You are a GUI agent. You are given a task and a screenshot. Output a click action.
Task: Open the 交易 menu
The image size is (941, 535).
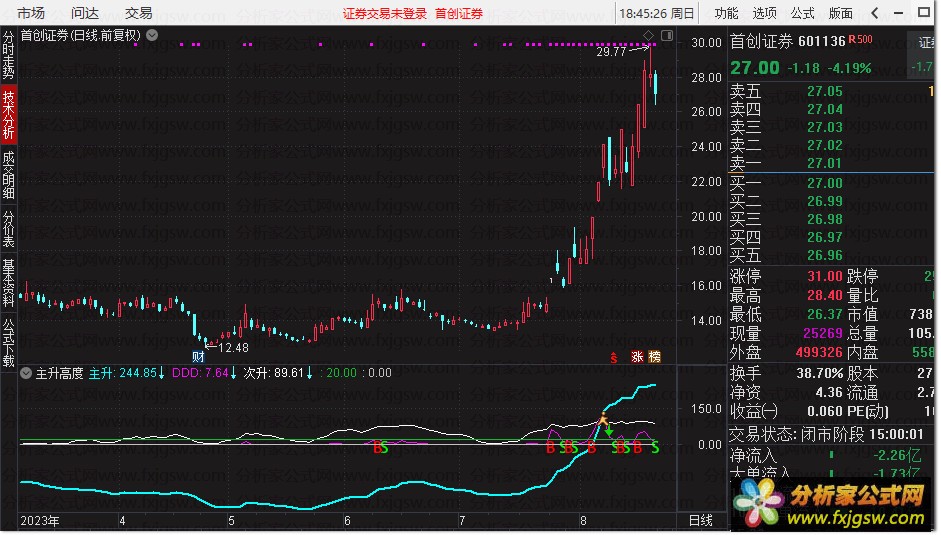tap(139, 13)
